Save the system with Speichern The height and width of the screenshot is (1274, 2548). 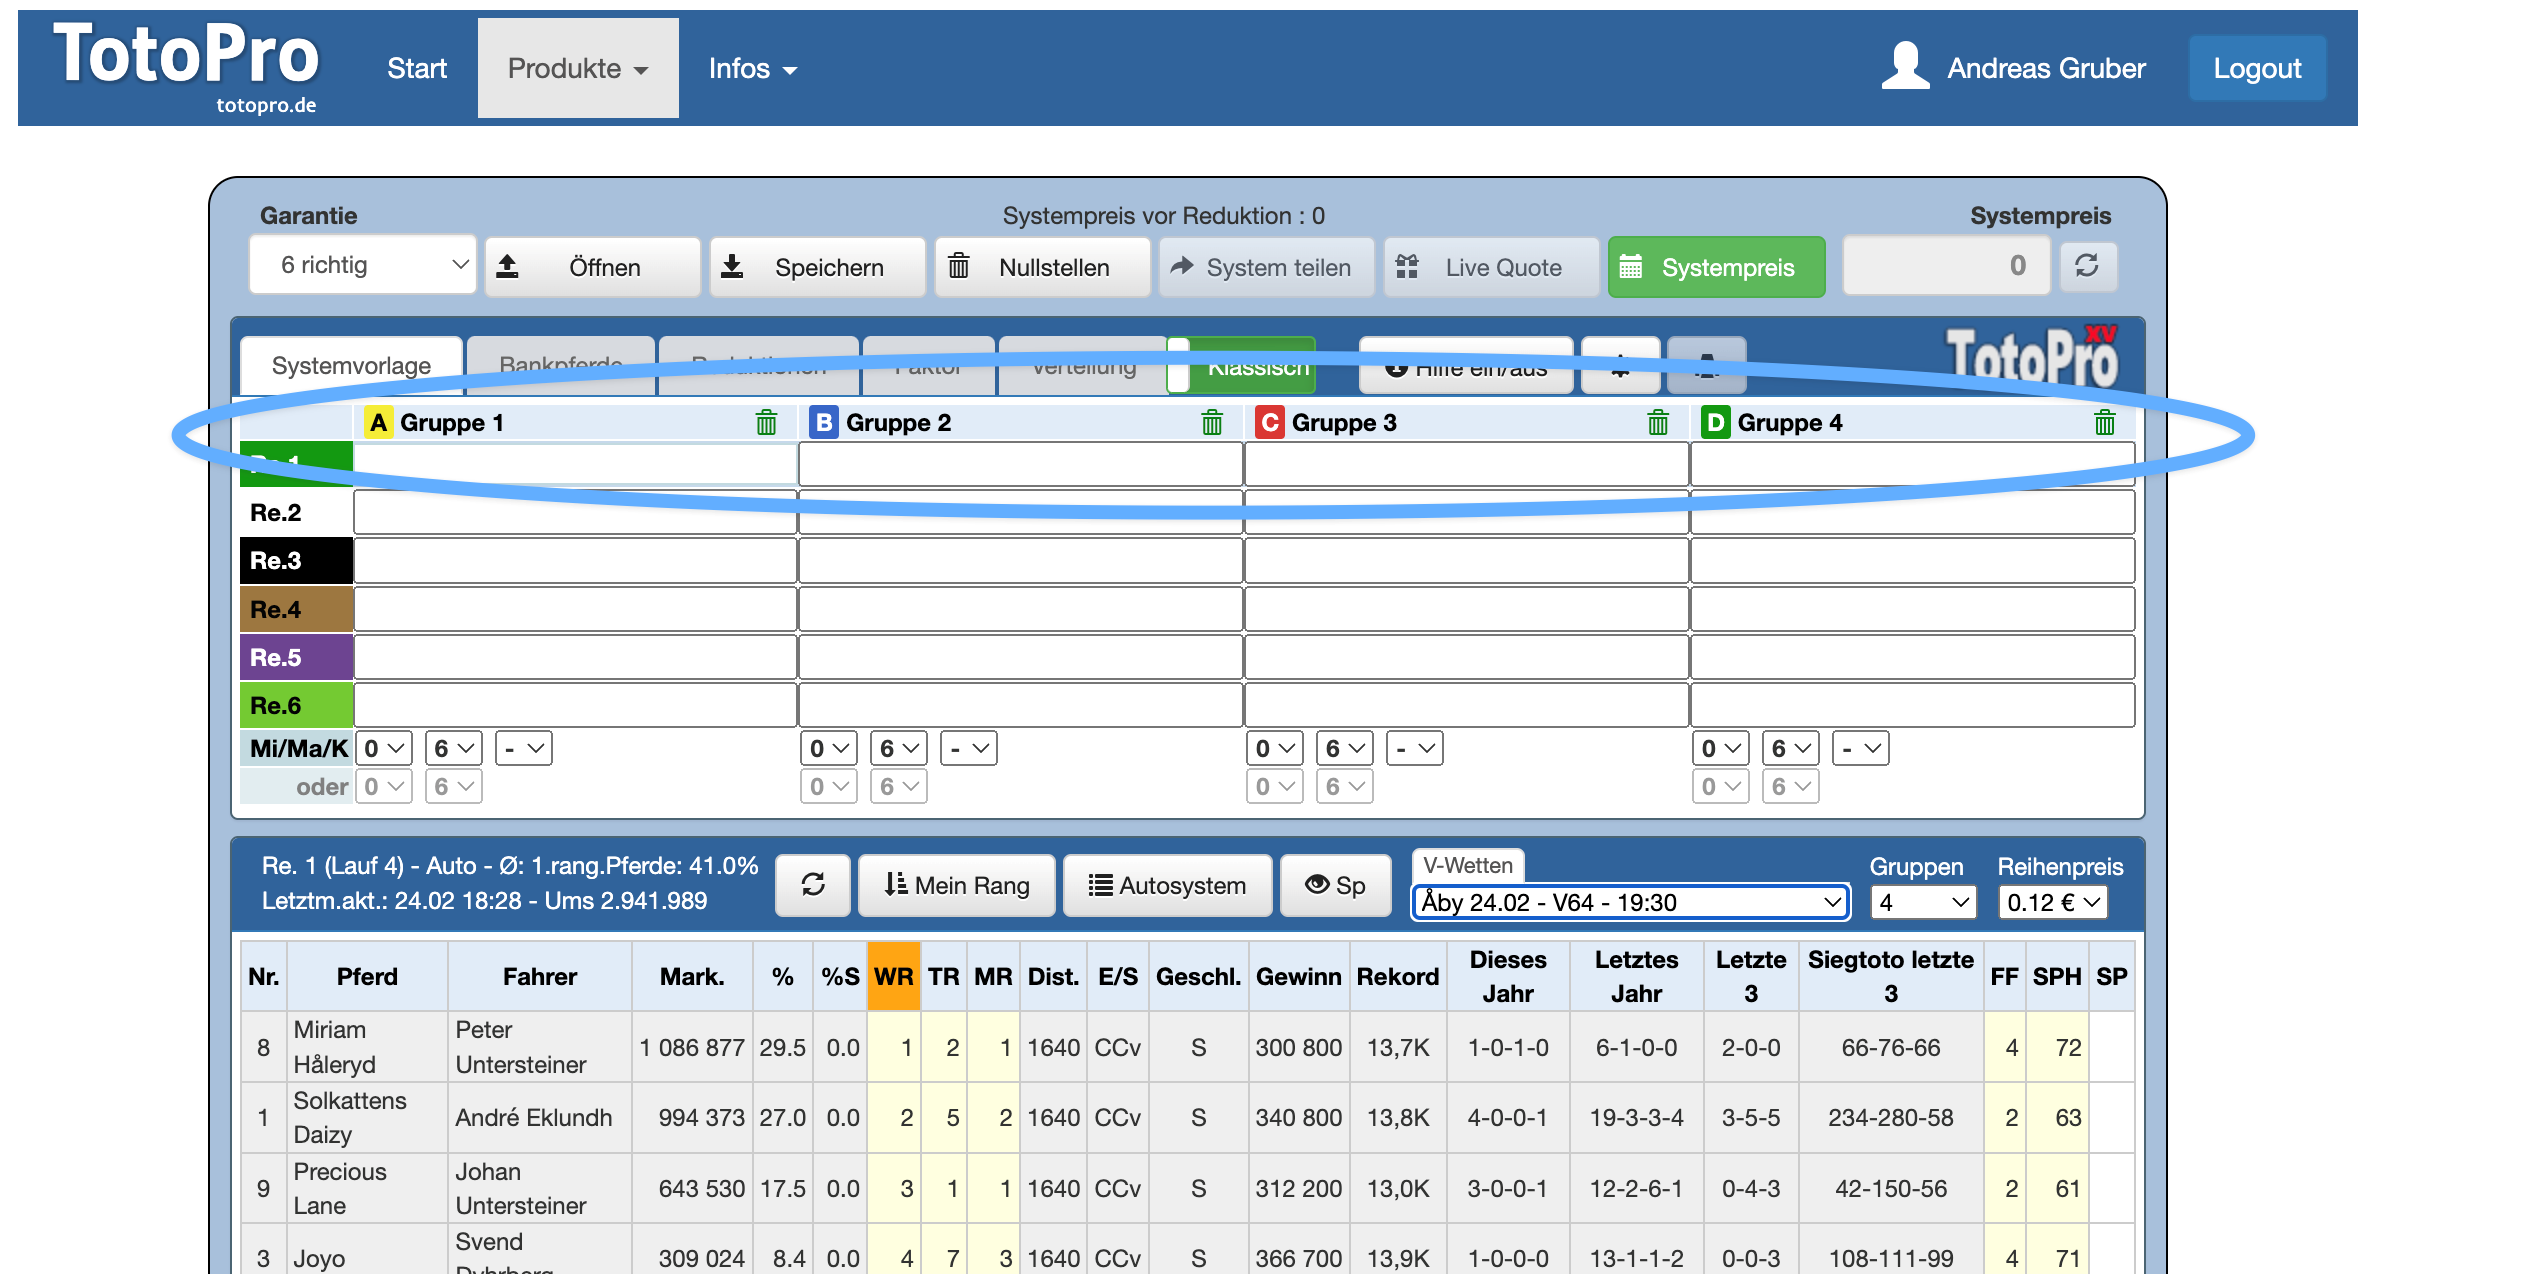pyautogui.click(x=817, y=267)
